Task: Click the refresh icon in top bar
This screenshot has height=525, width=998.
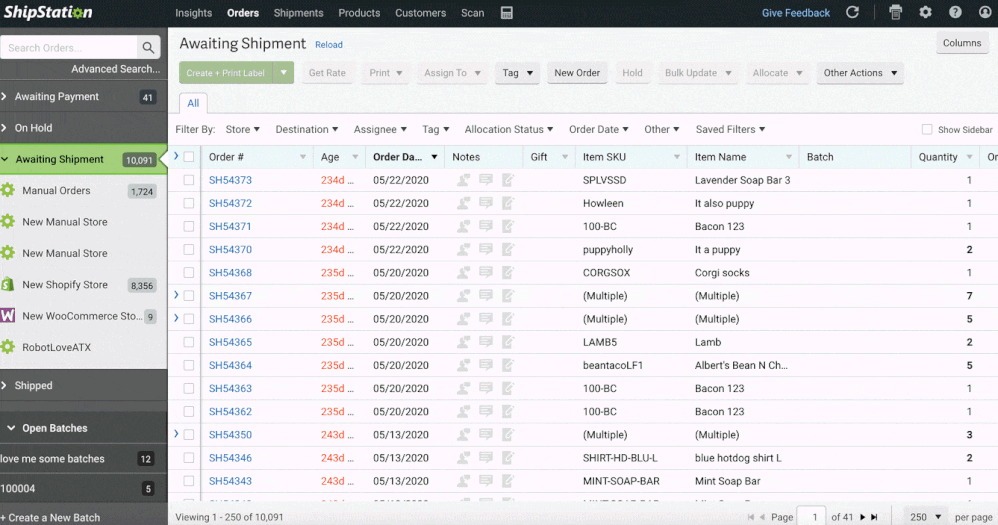Action: [x=852, y=13]
